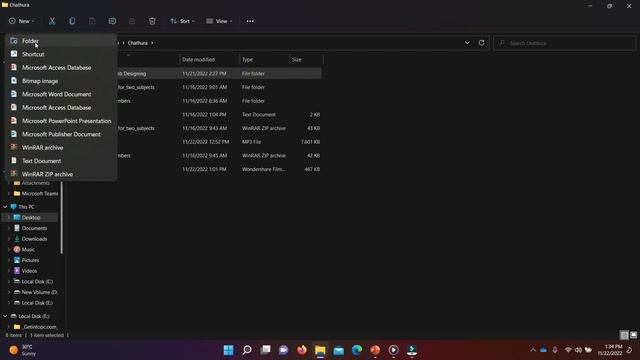The image size is (640, 360).
Task: Open Task View on taskbar
Action: point(265,350)
